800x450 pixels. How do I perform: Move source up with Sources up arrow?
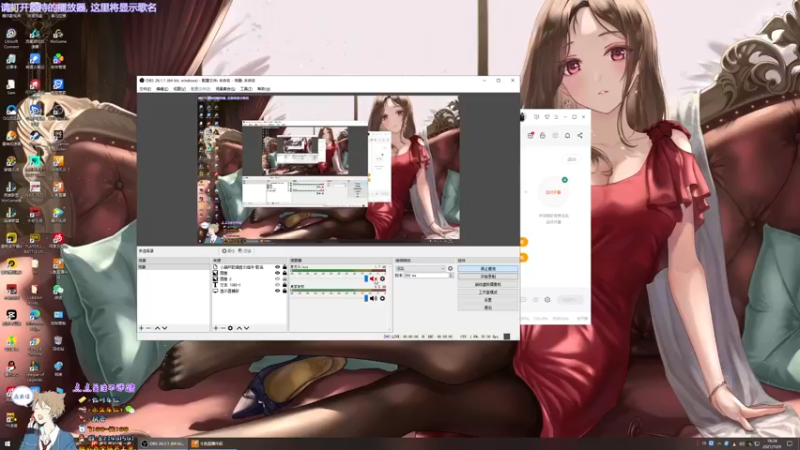point(239,328)
